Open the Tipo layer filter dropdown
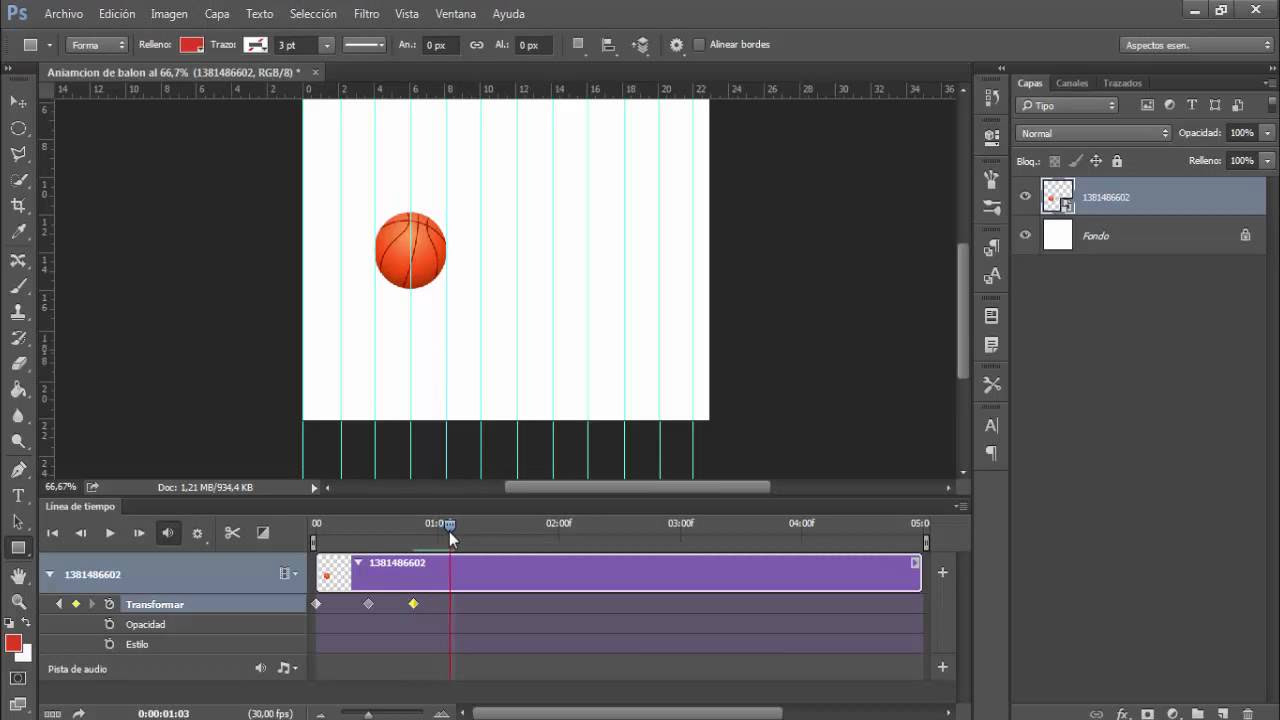Viewport: 1280px width, 720px height. (x=1067, y=105)
